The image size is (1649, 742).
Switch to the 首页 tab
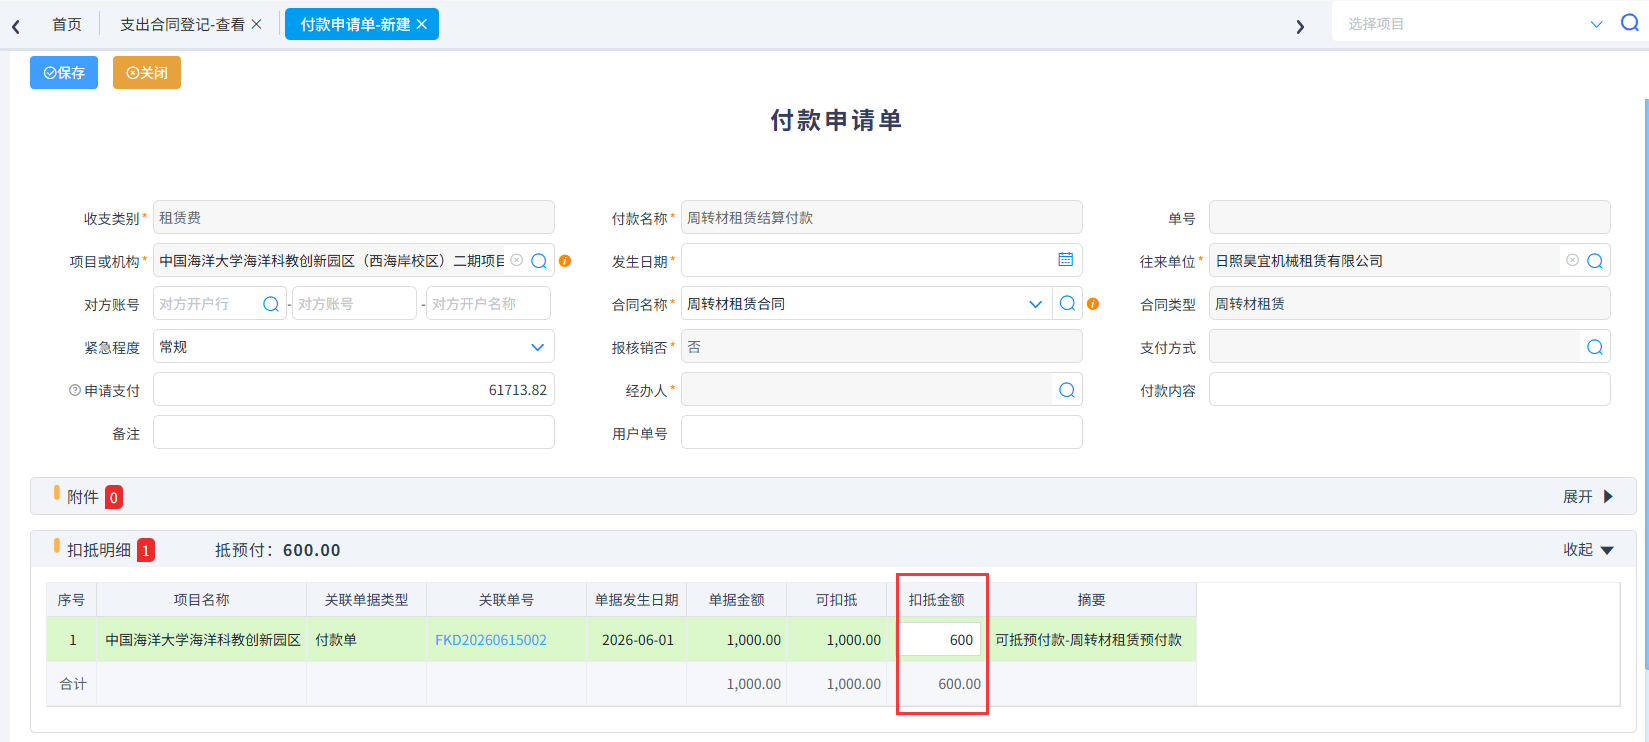click(x=67, y=24)
